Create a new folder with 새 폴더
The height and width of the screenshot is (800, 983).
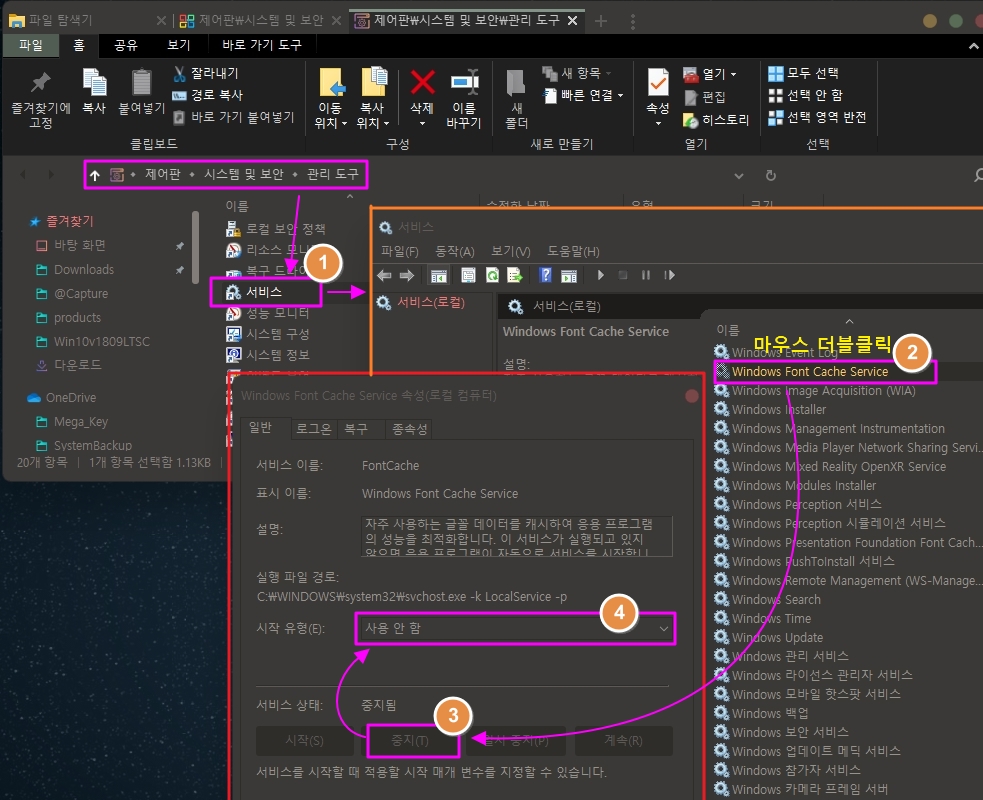coord(517,98)
